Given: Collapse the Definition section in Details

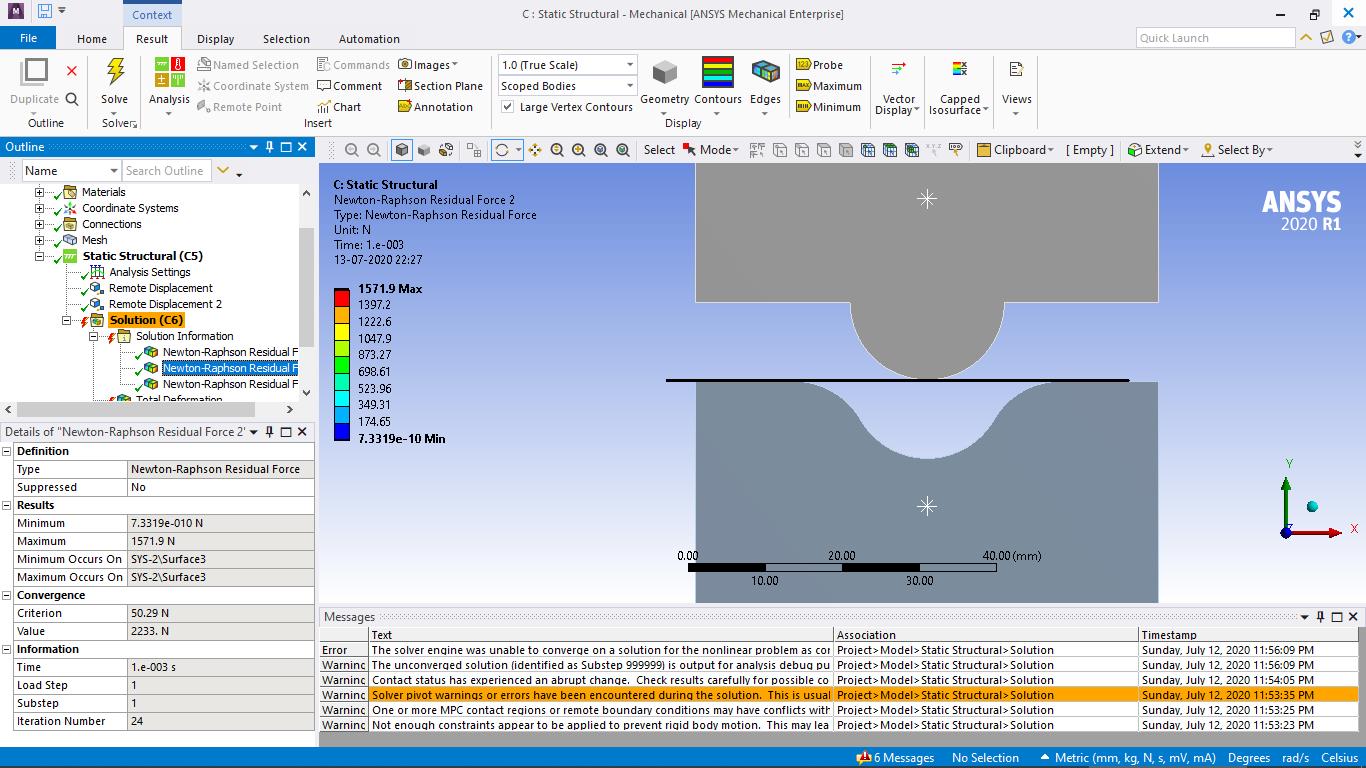Looking at the screenshot, I should pyautogui.click(x=6, y=451).
